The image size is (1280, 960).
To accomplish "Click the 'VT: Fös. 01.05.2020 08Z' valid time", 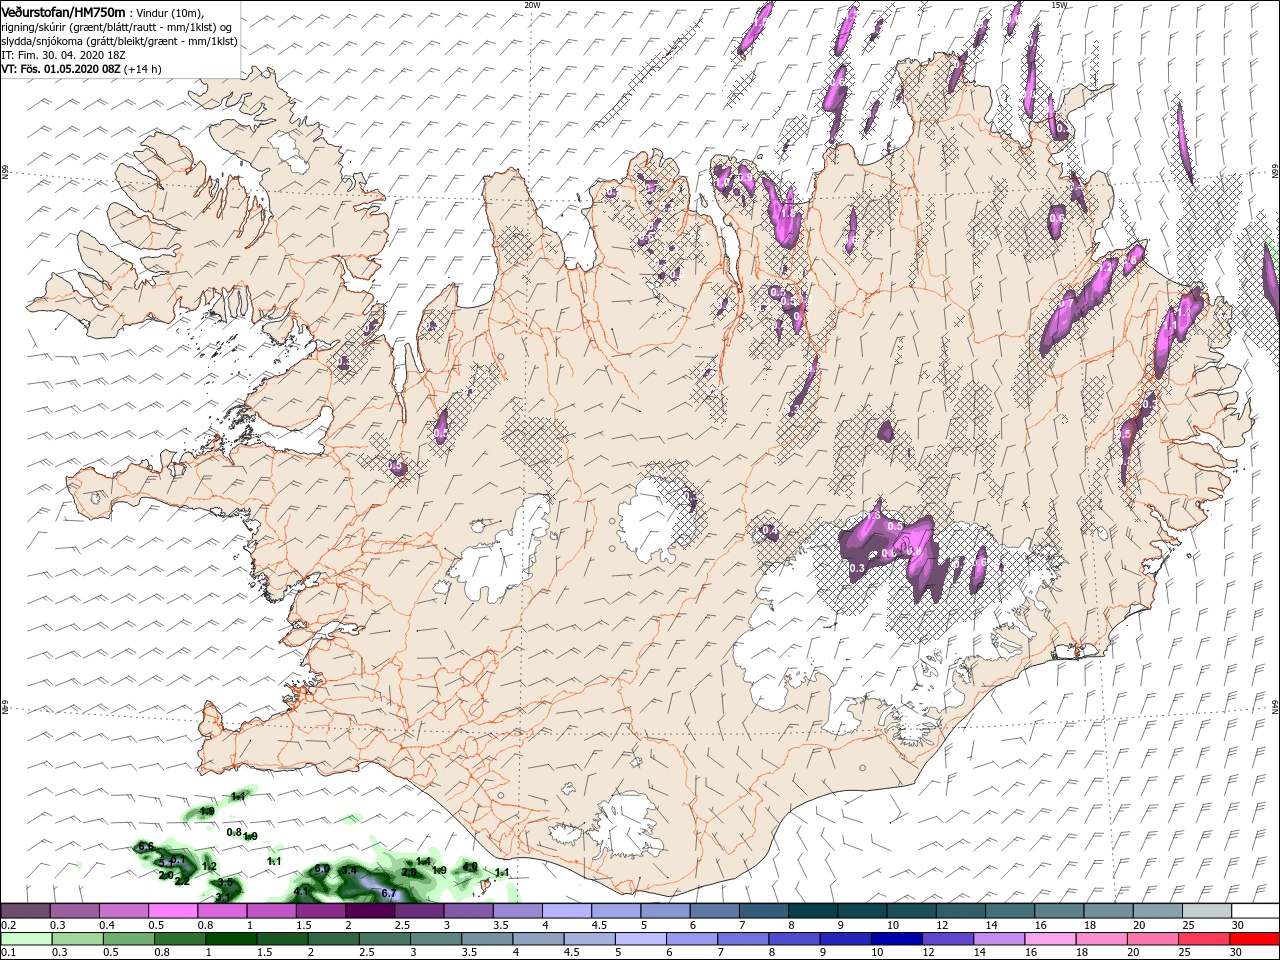I will coord(61,69).
